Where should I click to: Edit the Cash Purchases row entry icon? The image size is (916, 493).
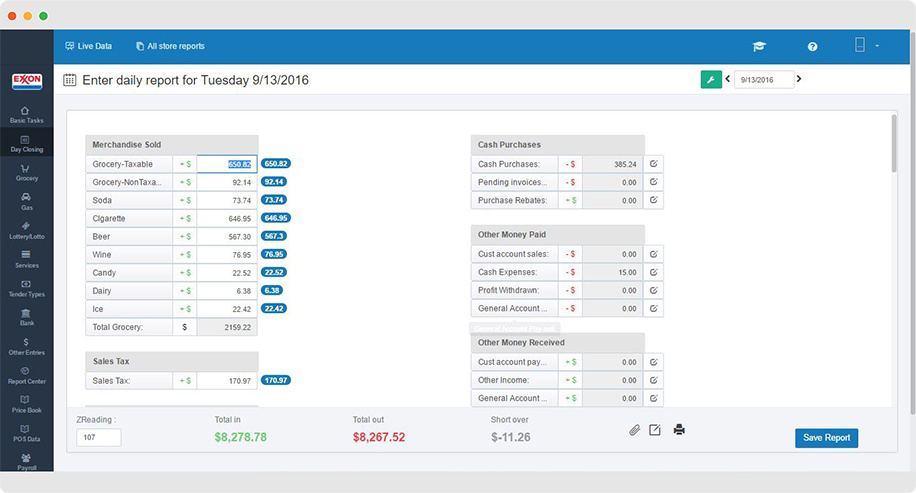(653, 164)
